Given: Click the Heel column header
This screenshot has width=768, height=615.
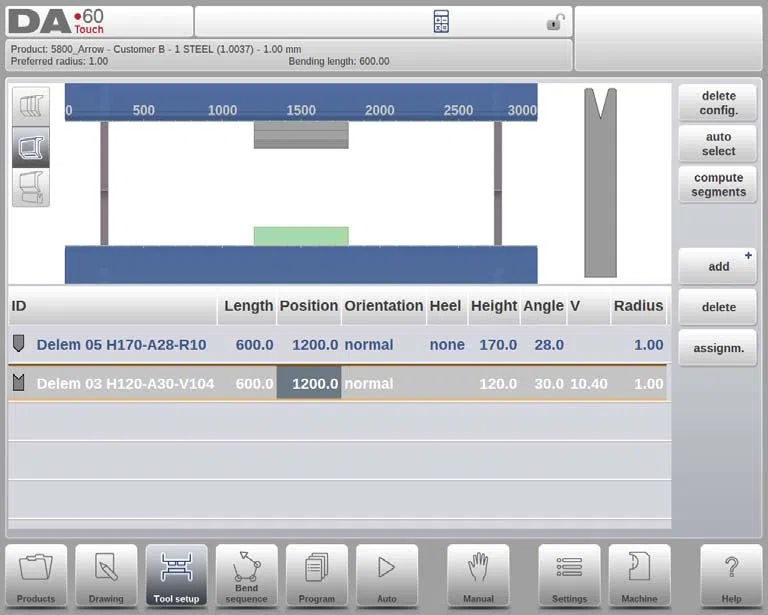Looking at the screenshot, I should pyautogui.click(x=447, y=306).
